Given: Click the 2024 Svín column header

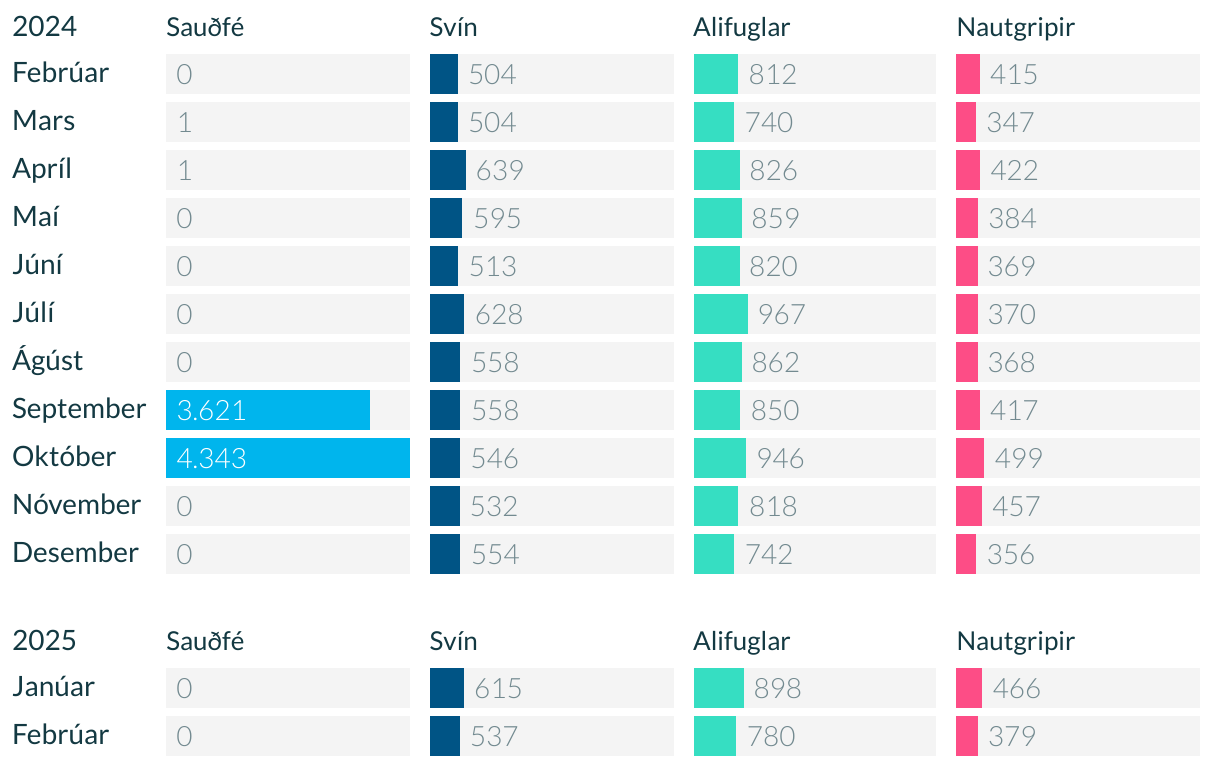Looking at the screenshot, I should [454, 27].
